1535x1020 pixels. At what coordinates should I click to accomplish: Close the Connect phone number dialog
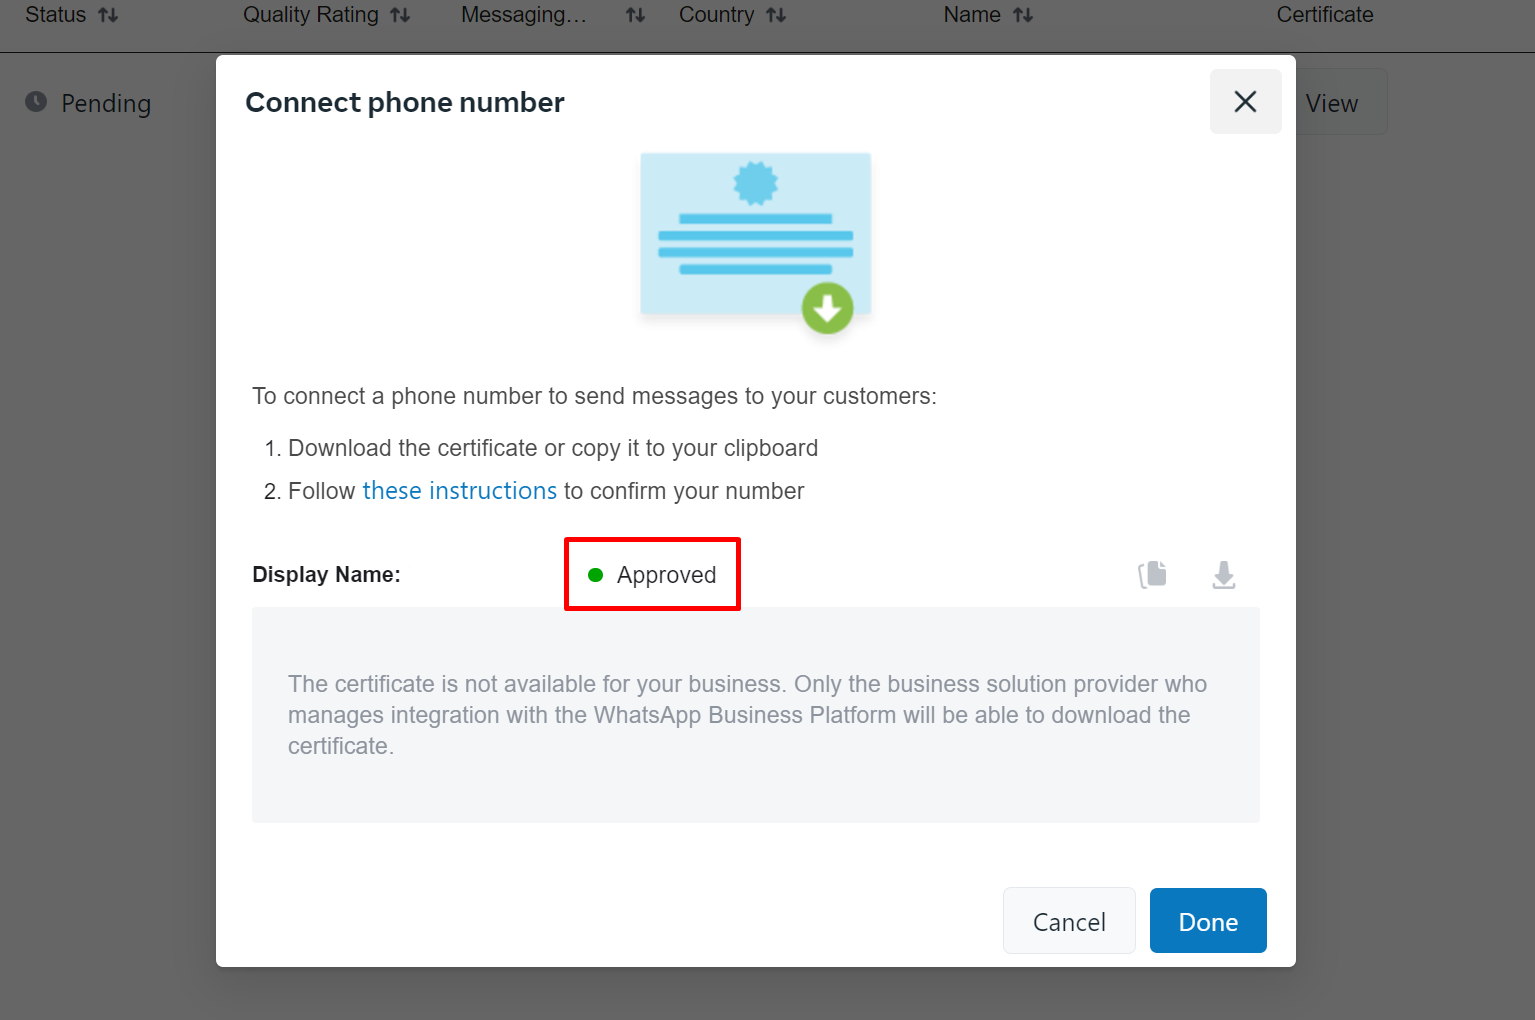(x=1245, y=101)
